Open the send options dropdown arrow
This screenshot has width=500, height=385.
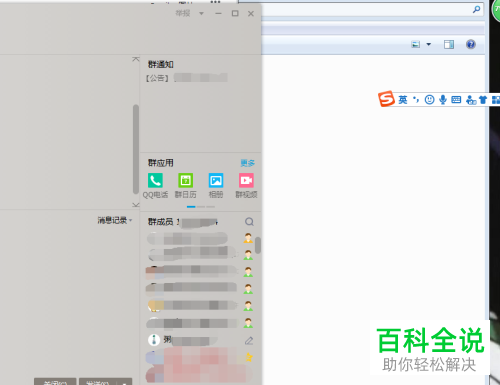[124, 382]
